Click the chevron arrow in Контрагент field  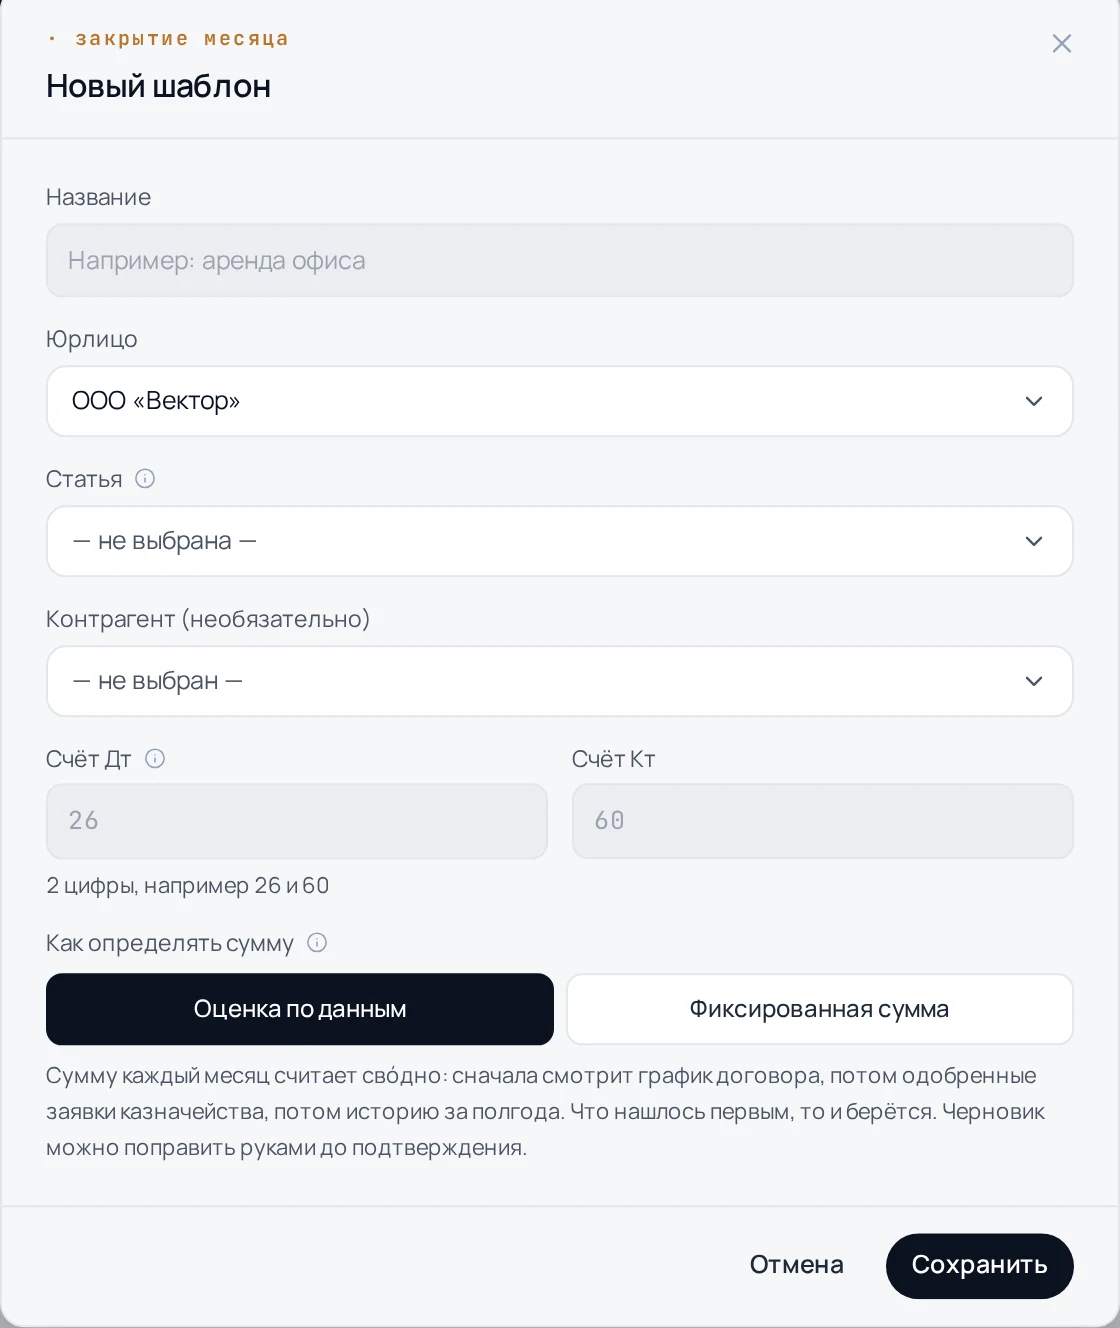1034,681
